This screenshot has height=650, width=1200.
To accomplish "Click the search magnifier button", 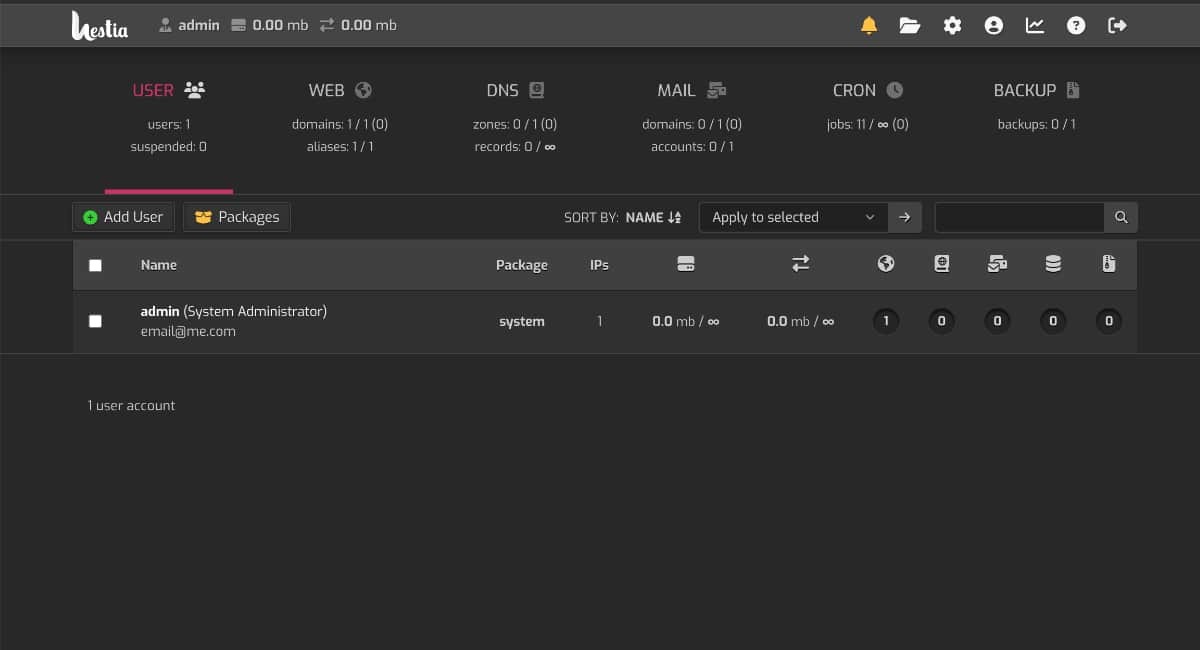I will [1121, 217].
